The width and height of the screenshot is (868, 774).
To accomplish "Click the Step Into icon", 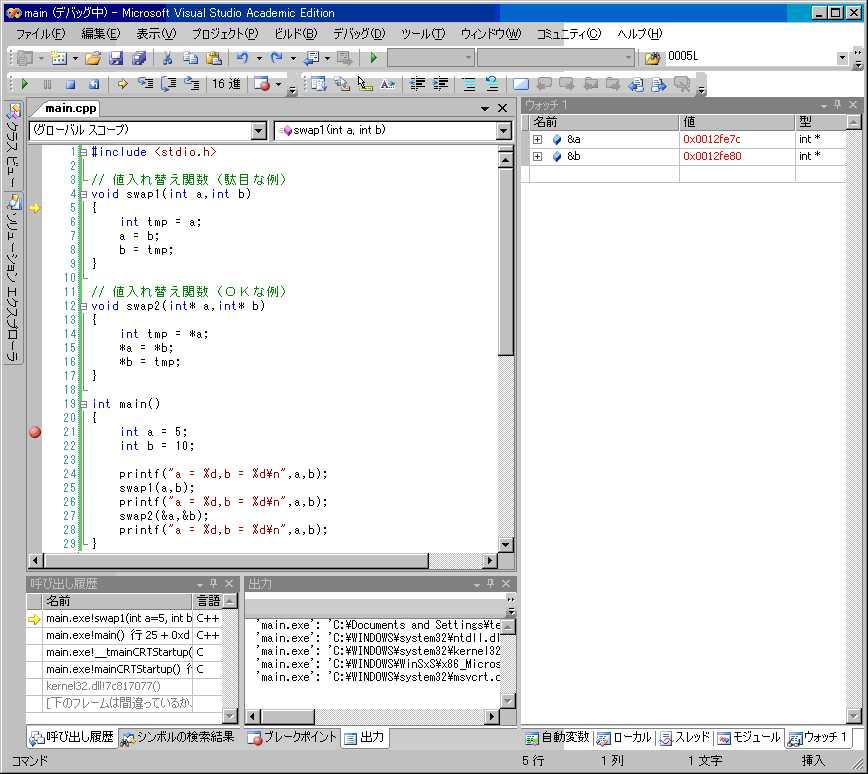I will (146, 84).
